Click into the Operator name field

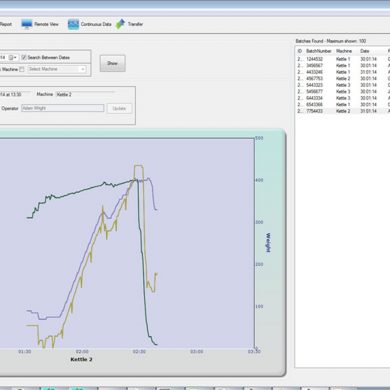click(x=63, y=108)
